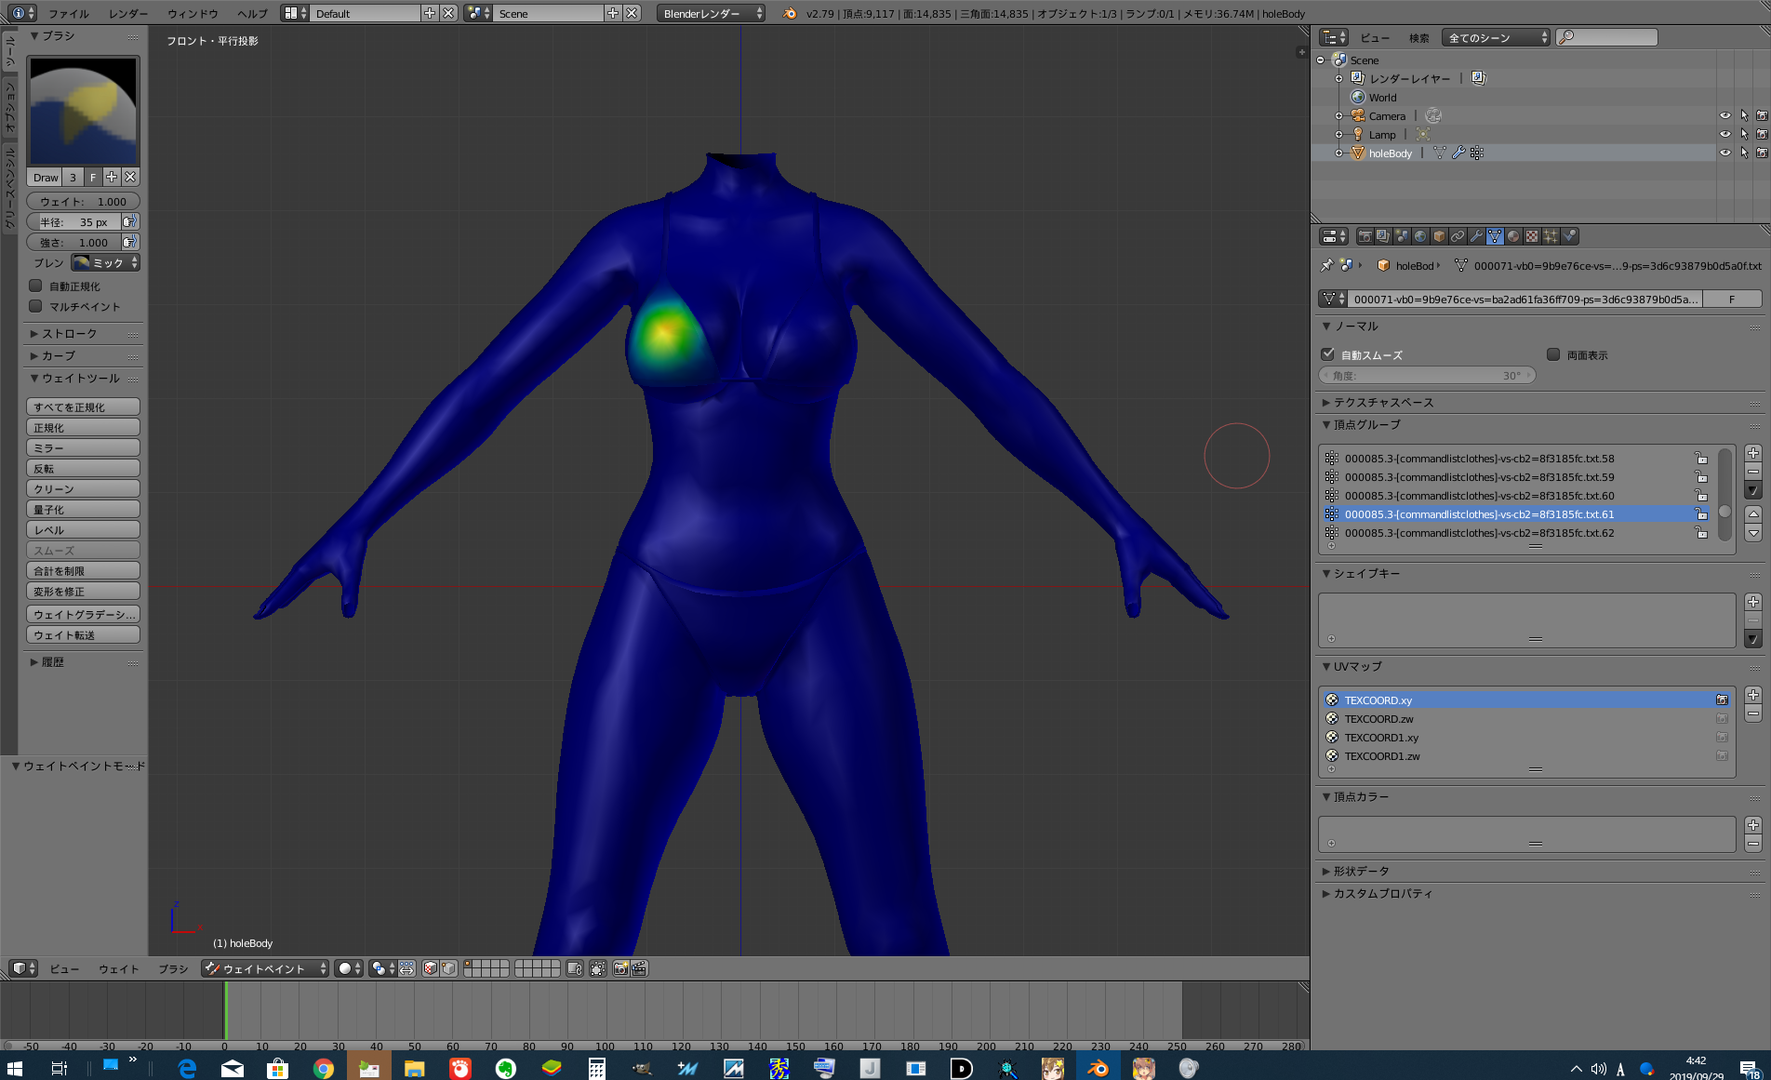The image size is (1771, 1080).
Task: Click the OpenGL render image camera icon
Action: pos(621,969)
